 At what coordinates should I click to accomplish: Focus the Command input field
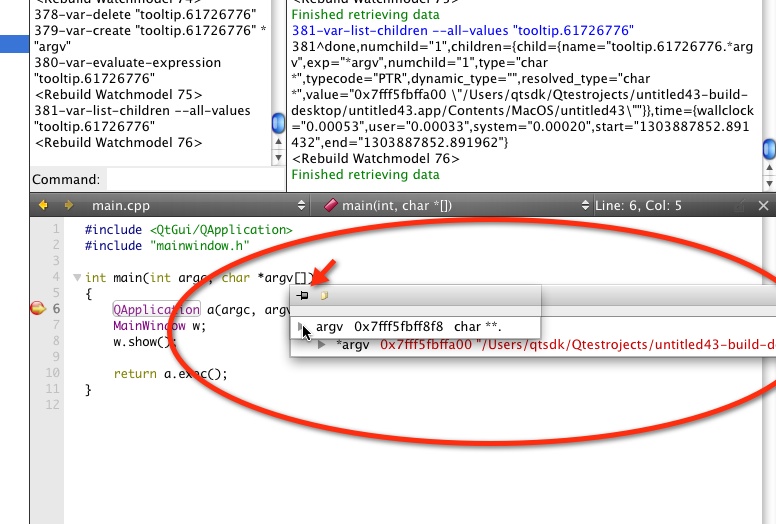click(x=190, y=179)
